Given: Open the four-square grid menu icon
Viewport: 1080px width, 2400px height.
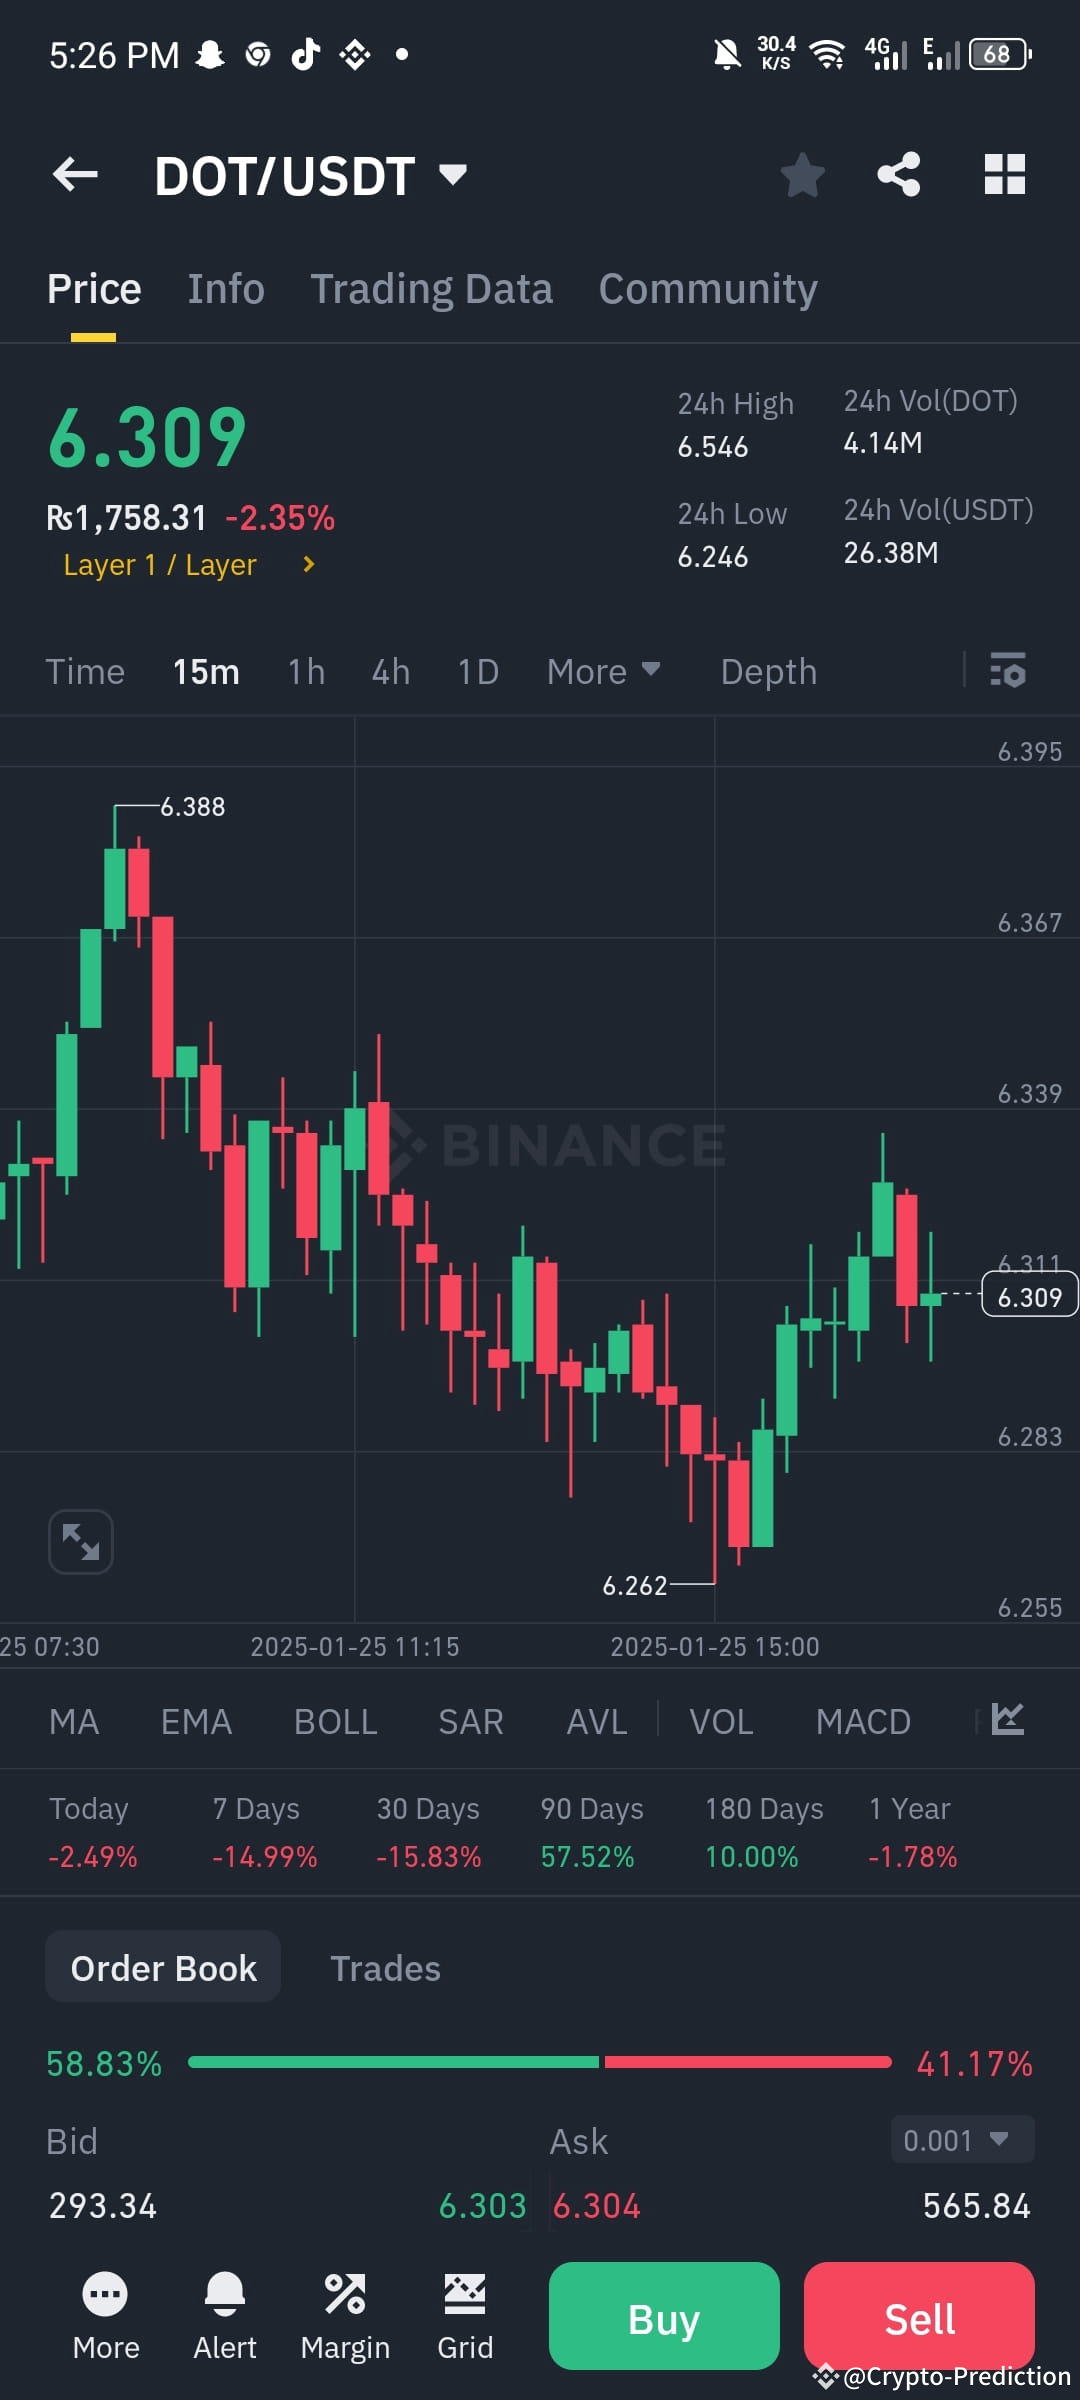Looking at the screenshot, I should tap(1004, 175).
